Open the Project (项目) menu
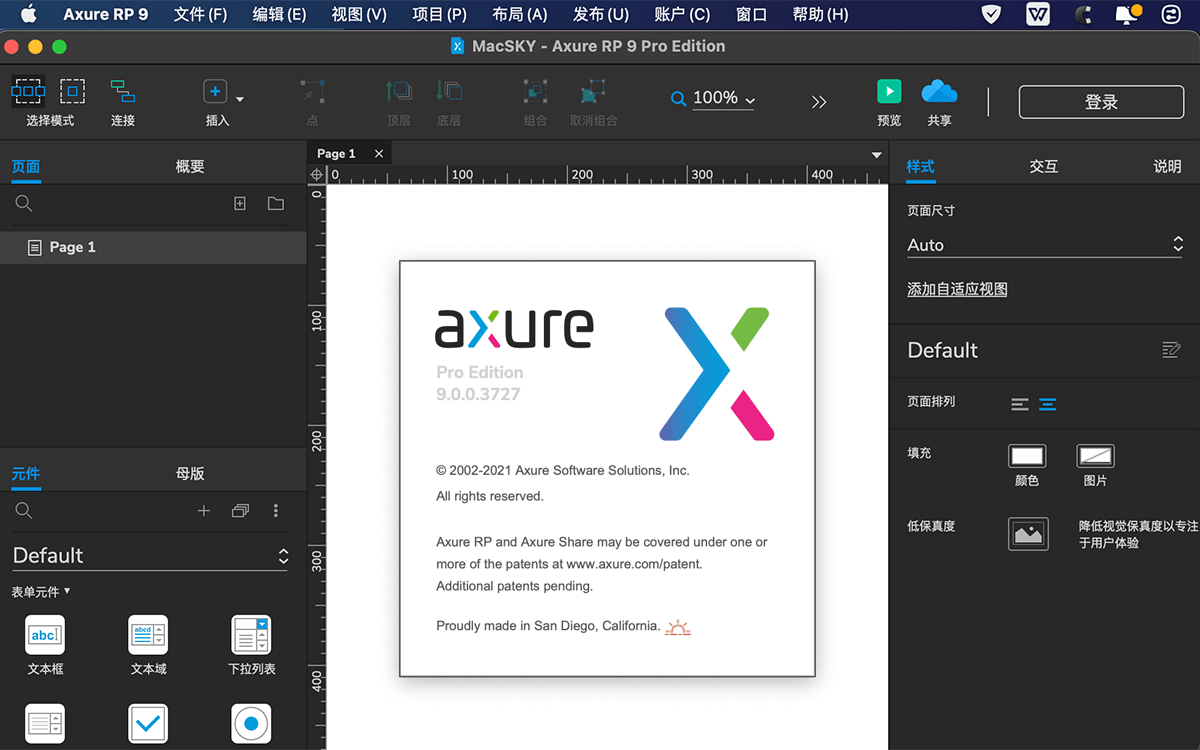1200x750 pixels. pos(439,14)
